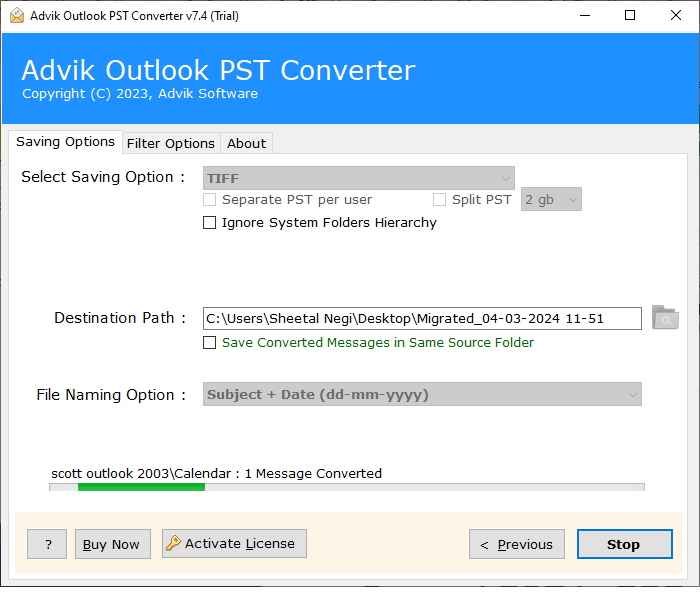Click the 'Advik Outlook PST Converter' banner heading
Screen dimensions: 700x592
pos(218,70)
